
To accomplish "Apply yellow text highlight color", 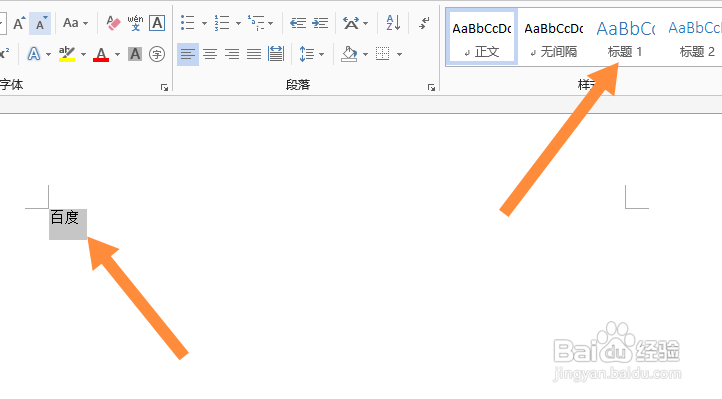I will 67,54.
